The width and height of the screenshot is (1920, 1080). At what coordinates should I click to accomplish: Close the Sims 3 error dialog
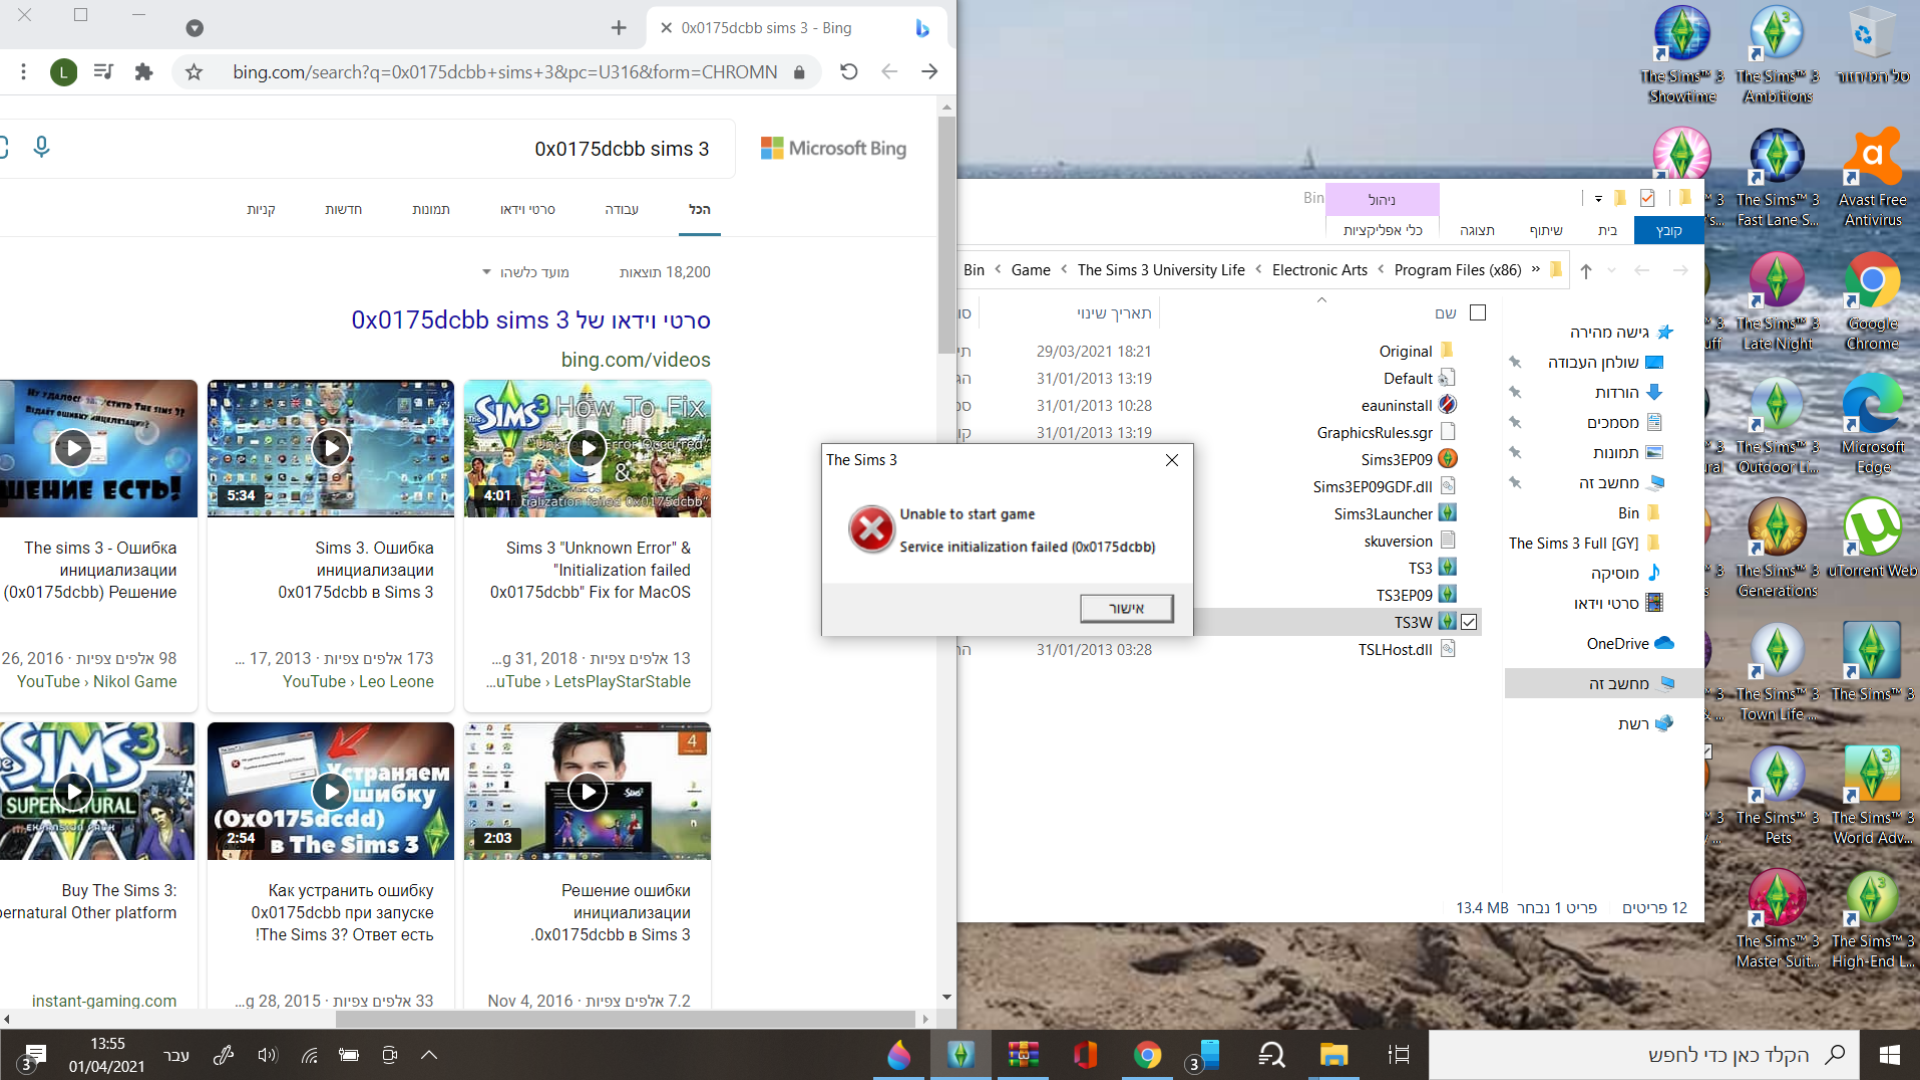point(1172,460)
